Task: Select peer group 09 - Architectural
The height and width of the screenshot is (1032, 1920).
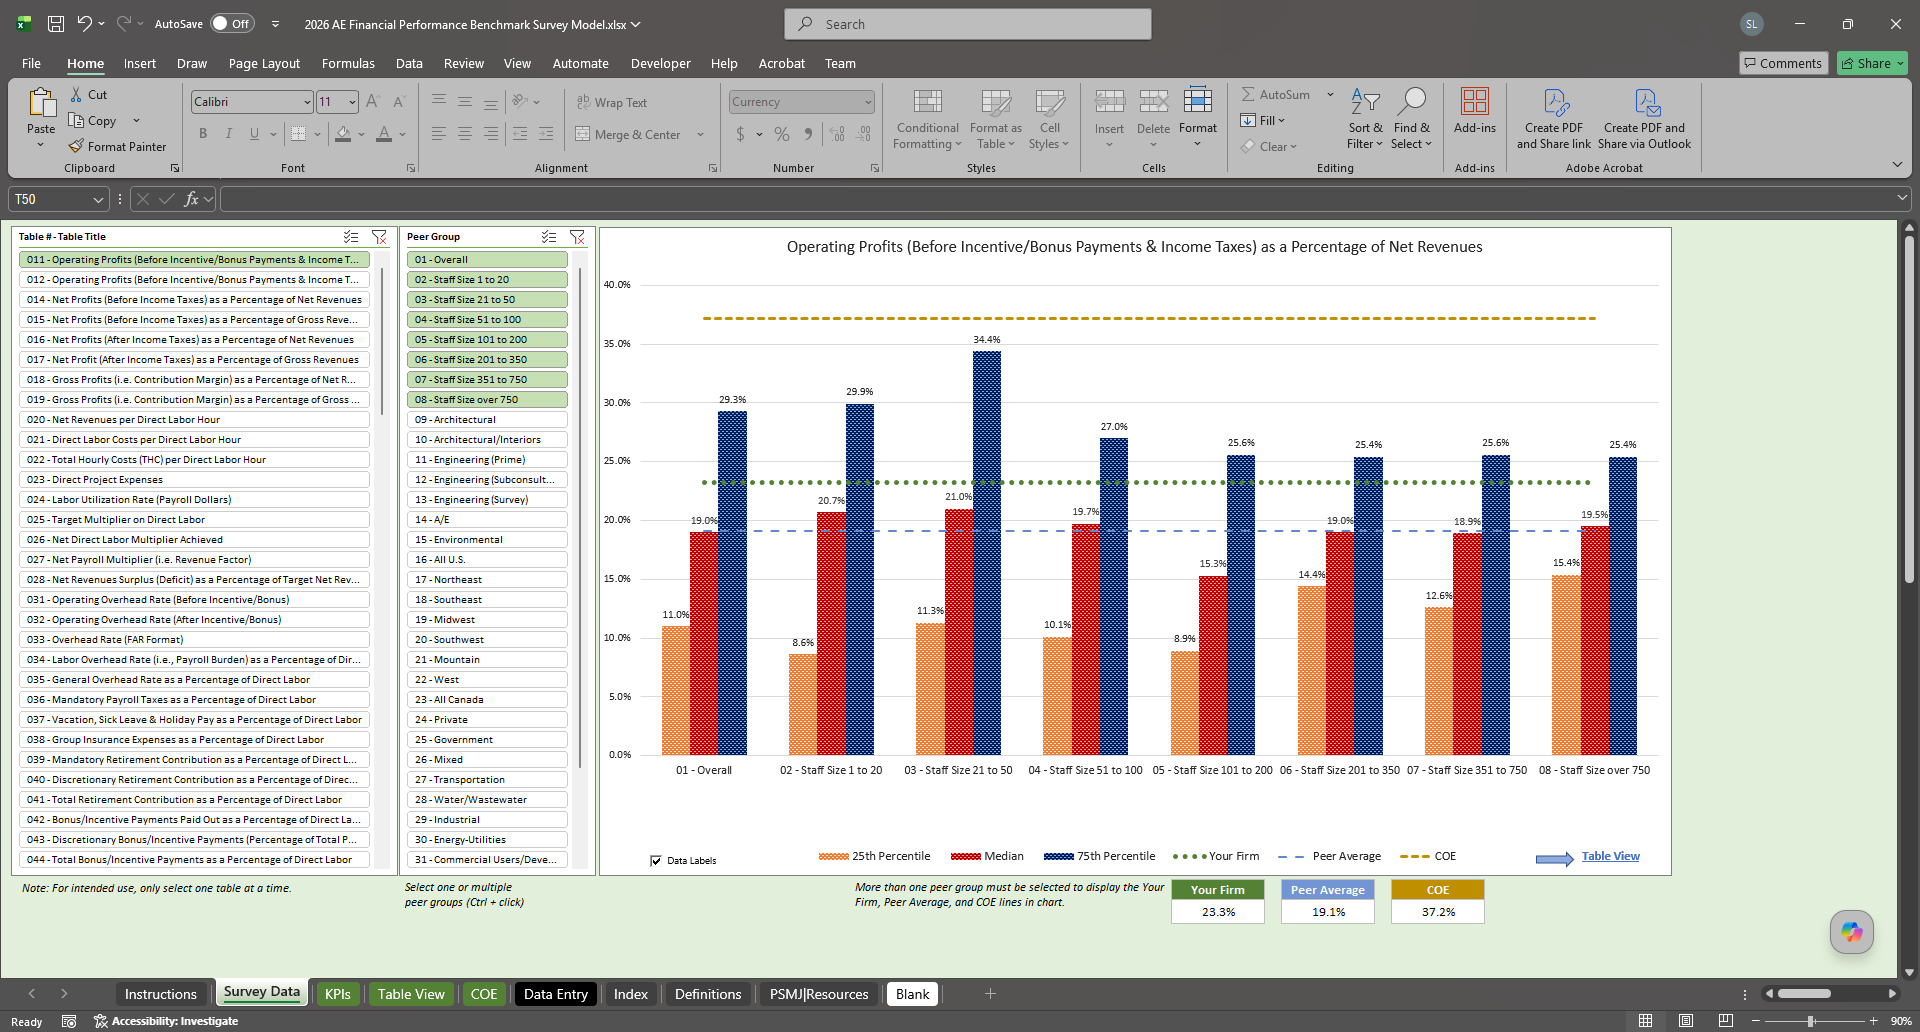Action: (487, 419)
